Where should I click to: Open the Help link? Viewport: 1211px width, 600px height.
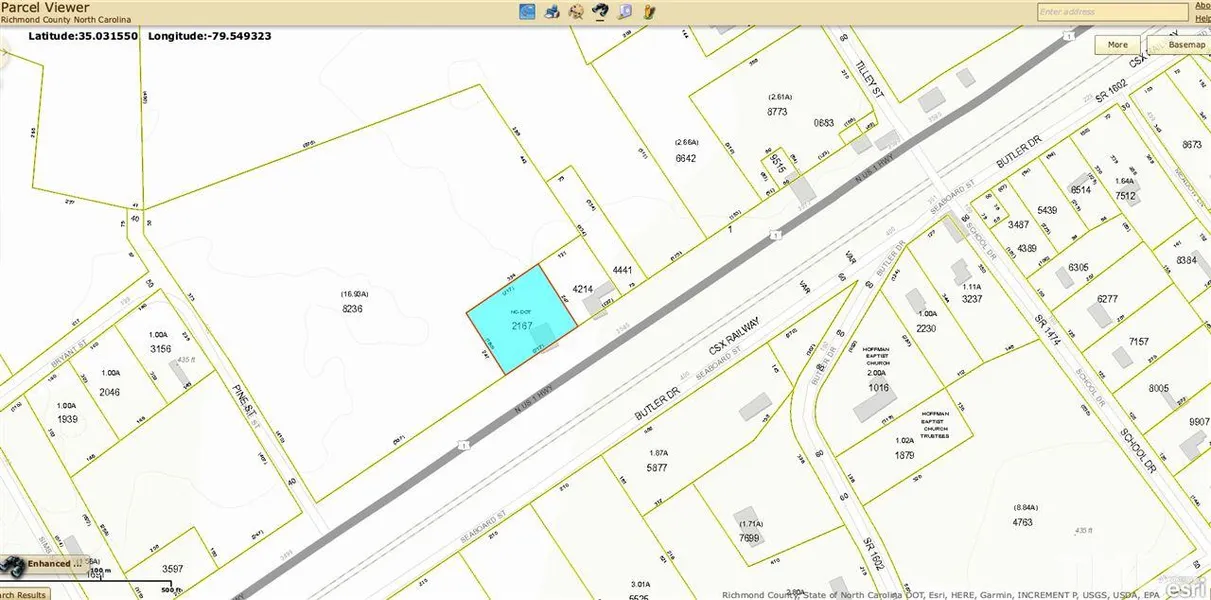tap(1202, 18)
